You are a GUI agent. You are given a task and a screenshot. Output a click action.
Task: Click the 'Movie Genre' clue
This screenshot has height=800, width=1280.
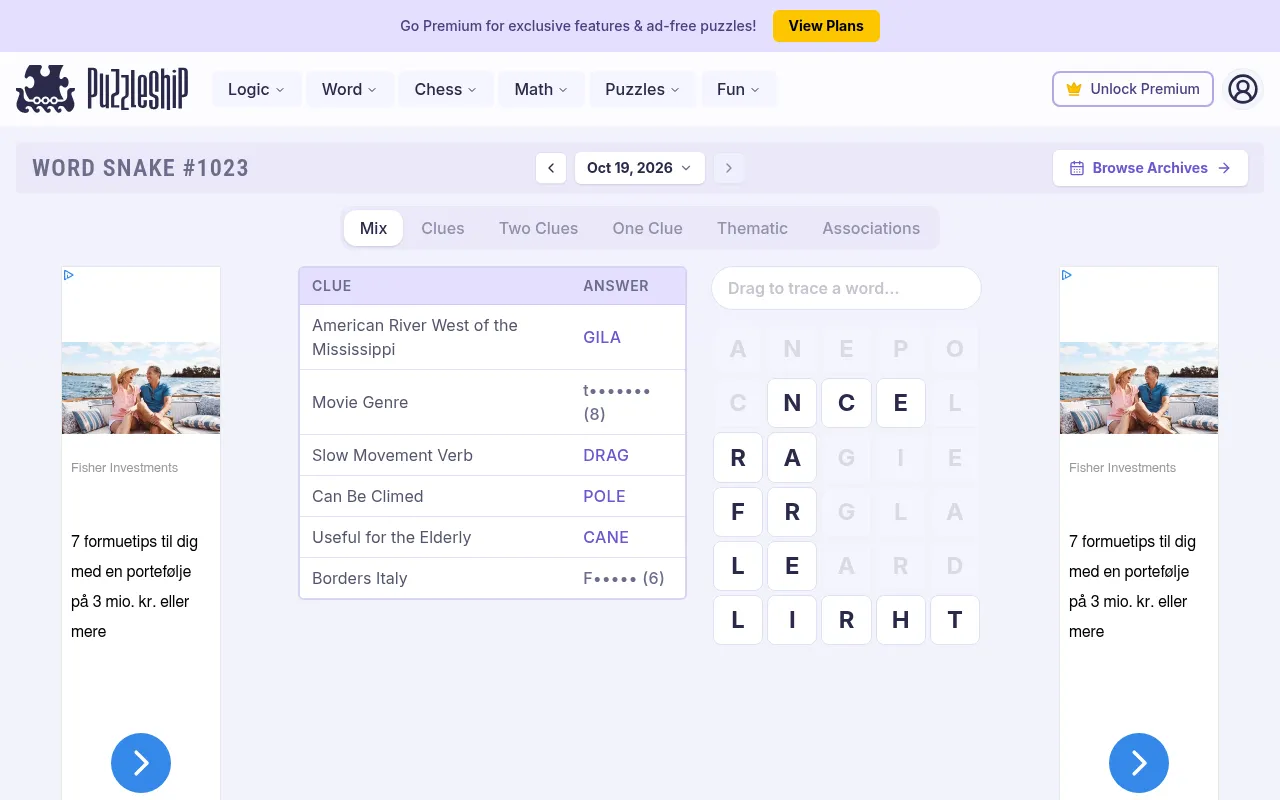pos(360,402)
